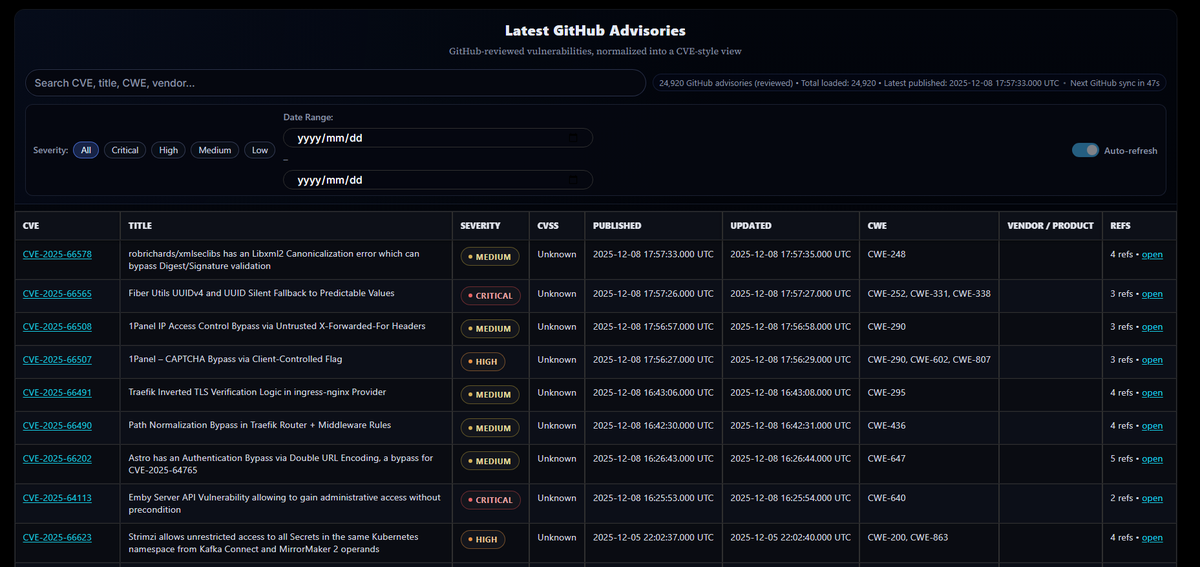This screenshot has width=1200, height=567.
Task: Open the start date calendar picker icon
Action: (573, 138)
